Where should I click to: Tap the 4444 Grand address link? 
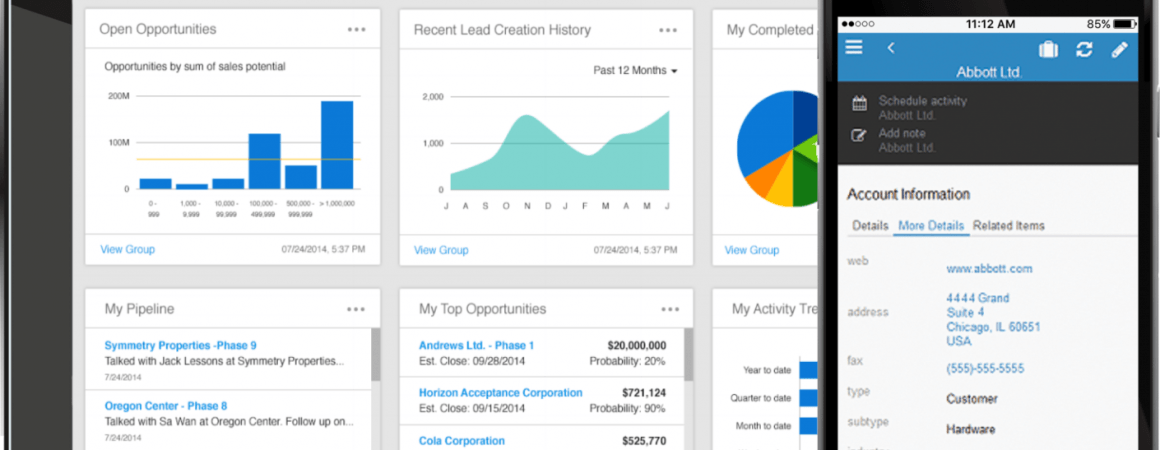point(993,320)
